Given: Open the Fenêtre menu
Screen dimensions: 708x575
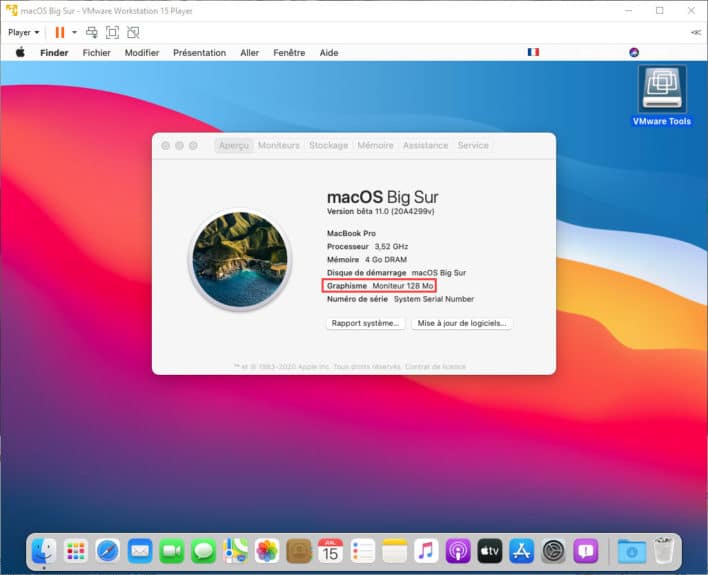Looking at the screenshot, I should pyautogui.click(x=289, y=53).
